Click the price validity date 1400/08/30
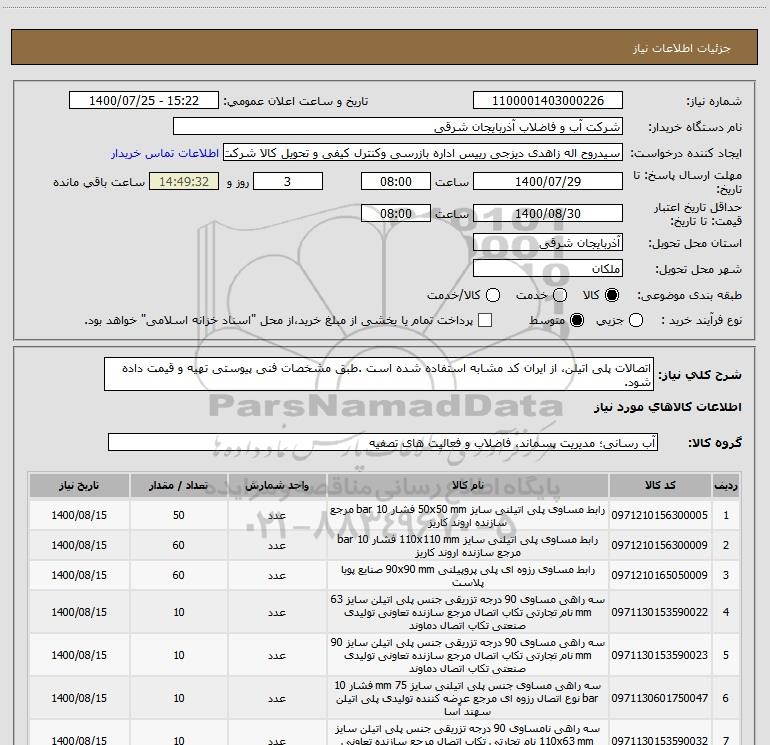This screenshot has height=745, width=770. pyautogui.click(x=548, y=214)
